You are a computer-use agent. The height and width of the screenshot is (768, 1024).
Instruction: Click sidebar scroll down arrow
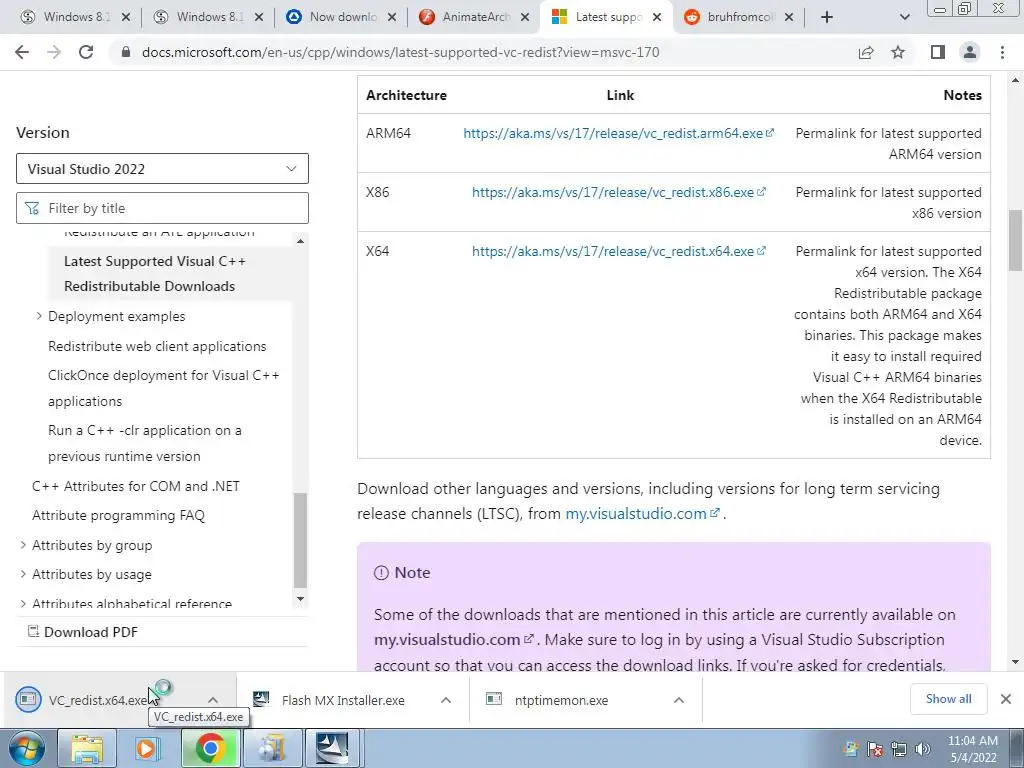tap(300, 599)
